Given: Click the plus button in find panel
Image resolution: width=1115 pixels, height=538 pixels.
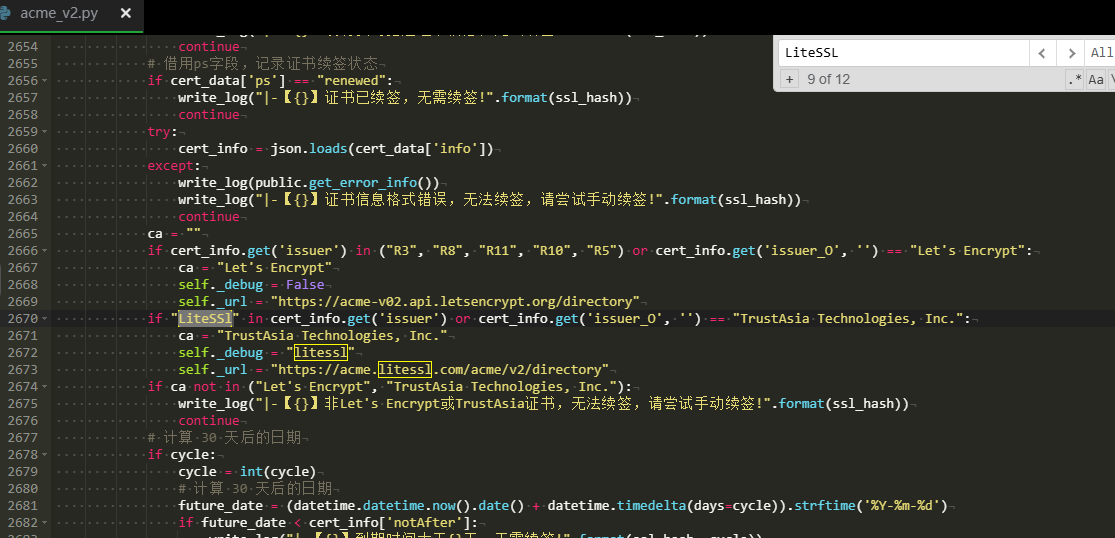Looking at the screenshot, I should 789,79.
